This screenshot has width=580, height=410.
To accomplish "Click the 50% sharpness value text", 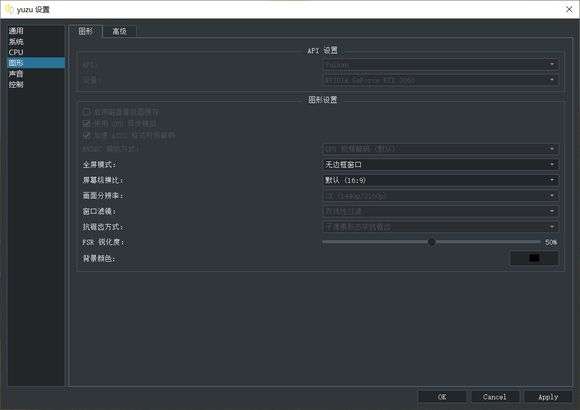I will coord(551,242).
